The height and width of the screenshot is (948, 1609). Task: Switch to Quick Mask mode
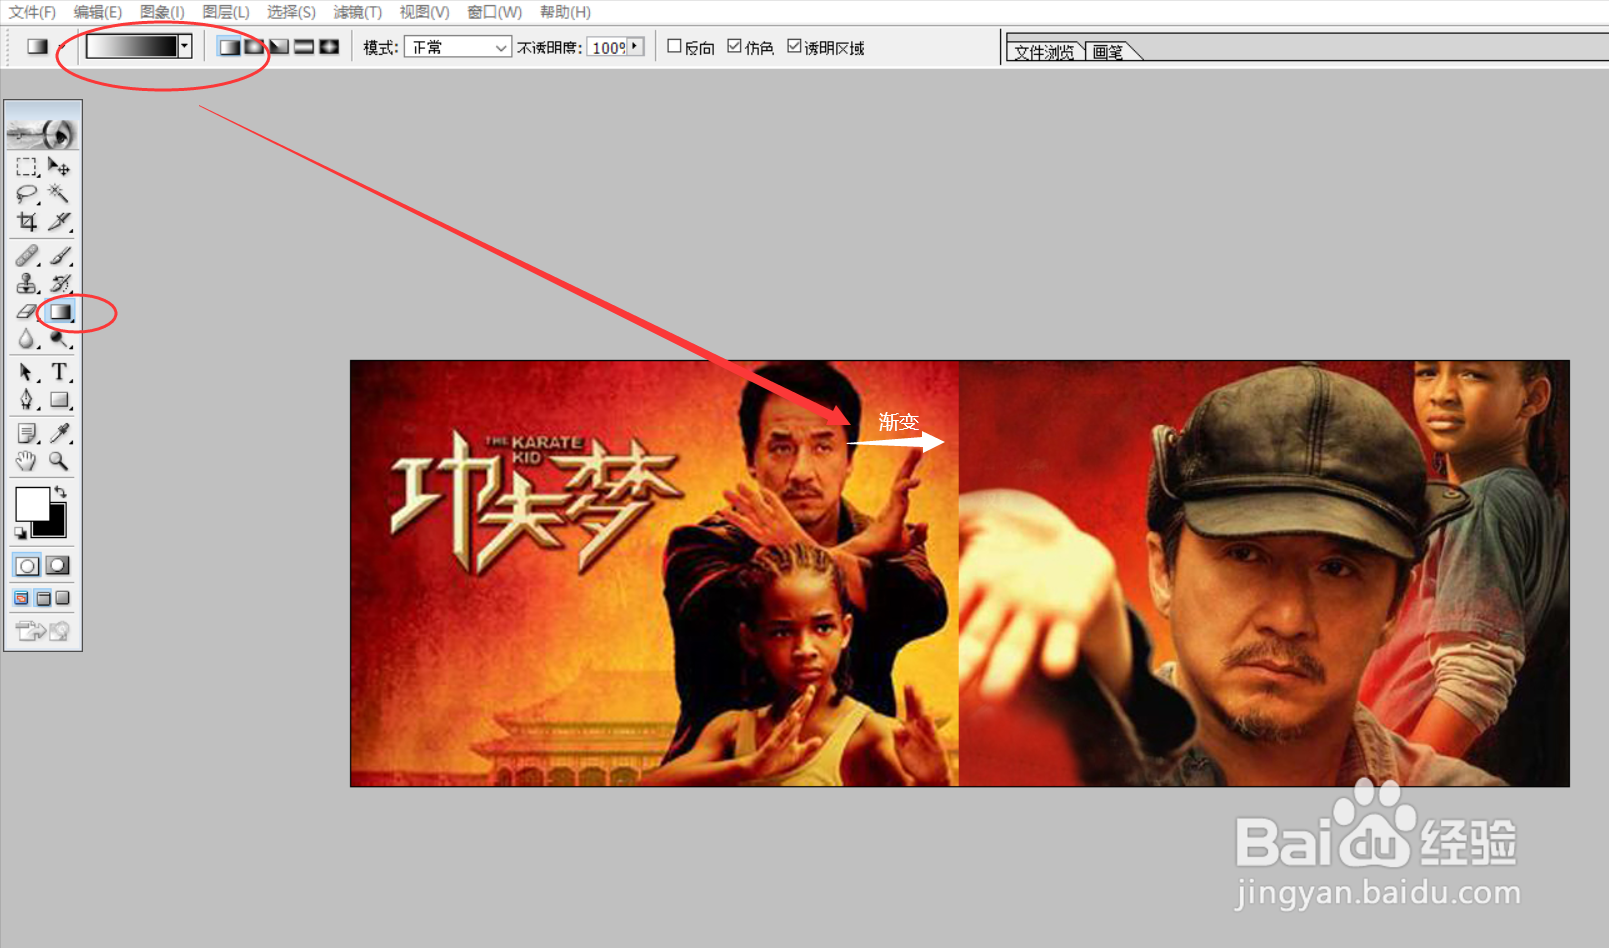58,566
